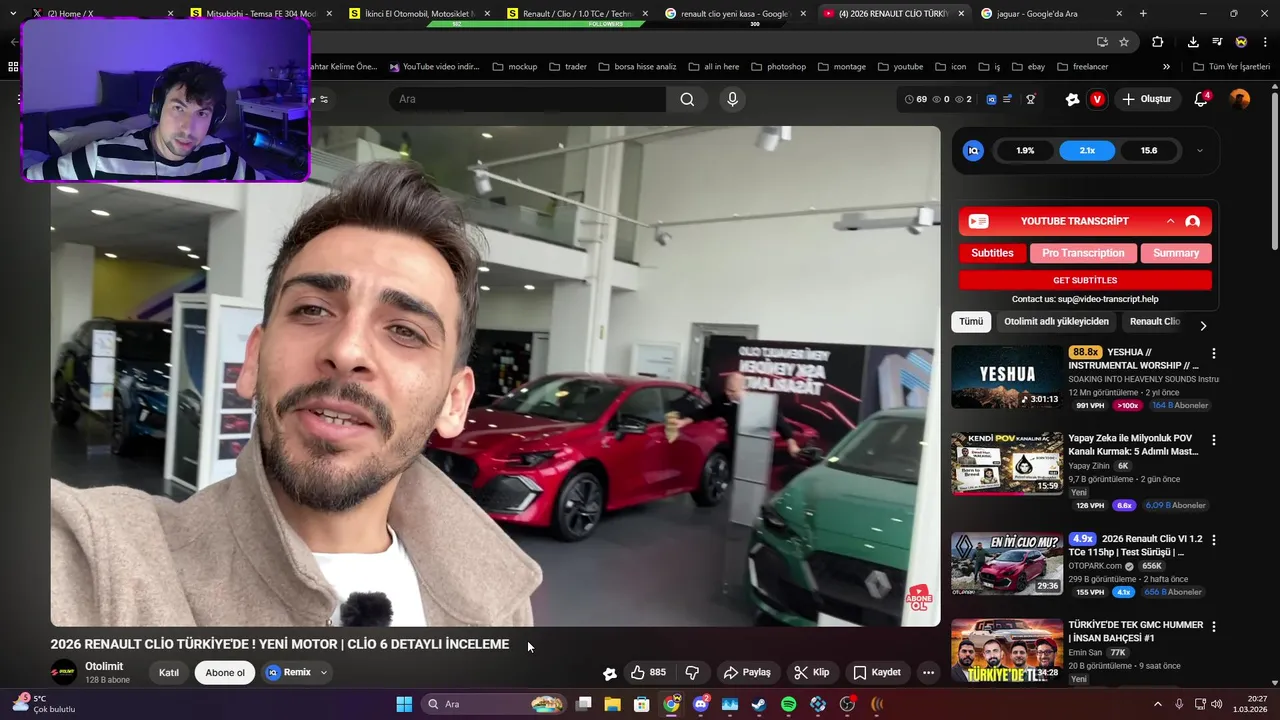The height and width of the screenshot is (720, 1280).
Task: Click the IQ logo in the stats panel
Action: 973,151
